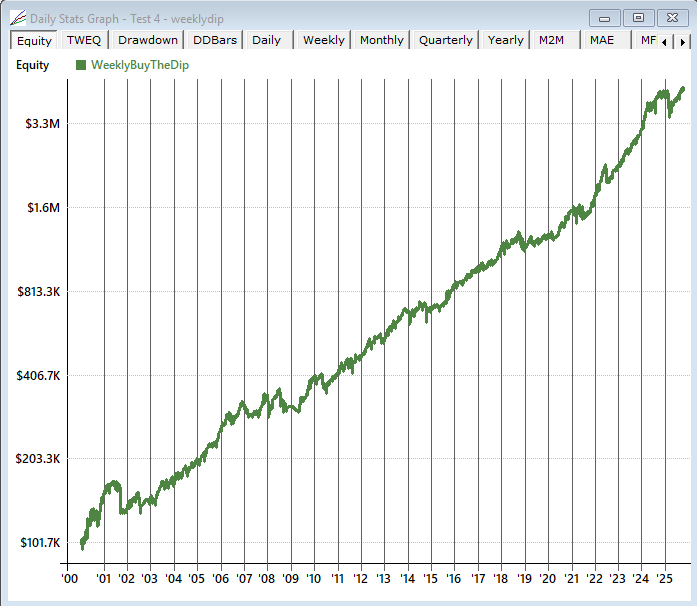Click the '00 x-axis year label

[x=70, y=579]
